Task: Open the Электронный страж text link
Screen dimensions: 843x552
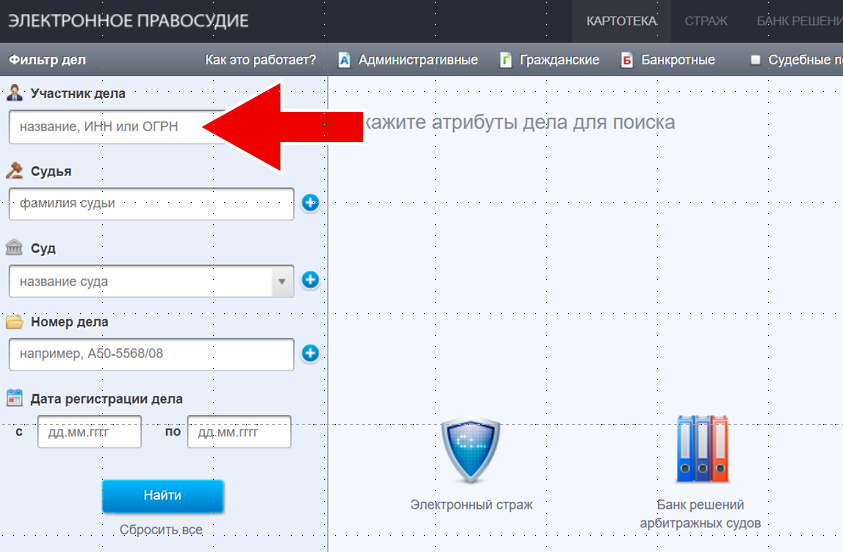Action: point(471,505)
